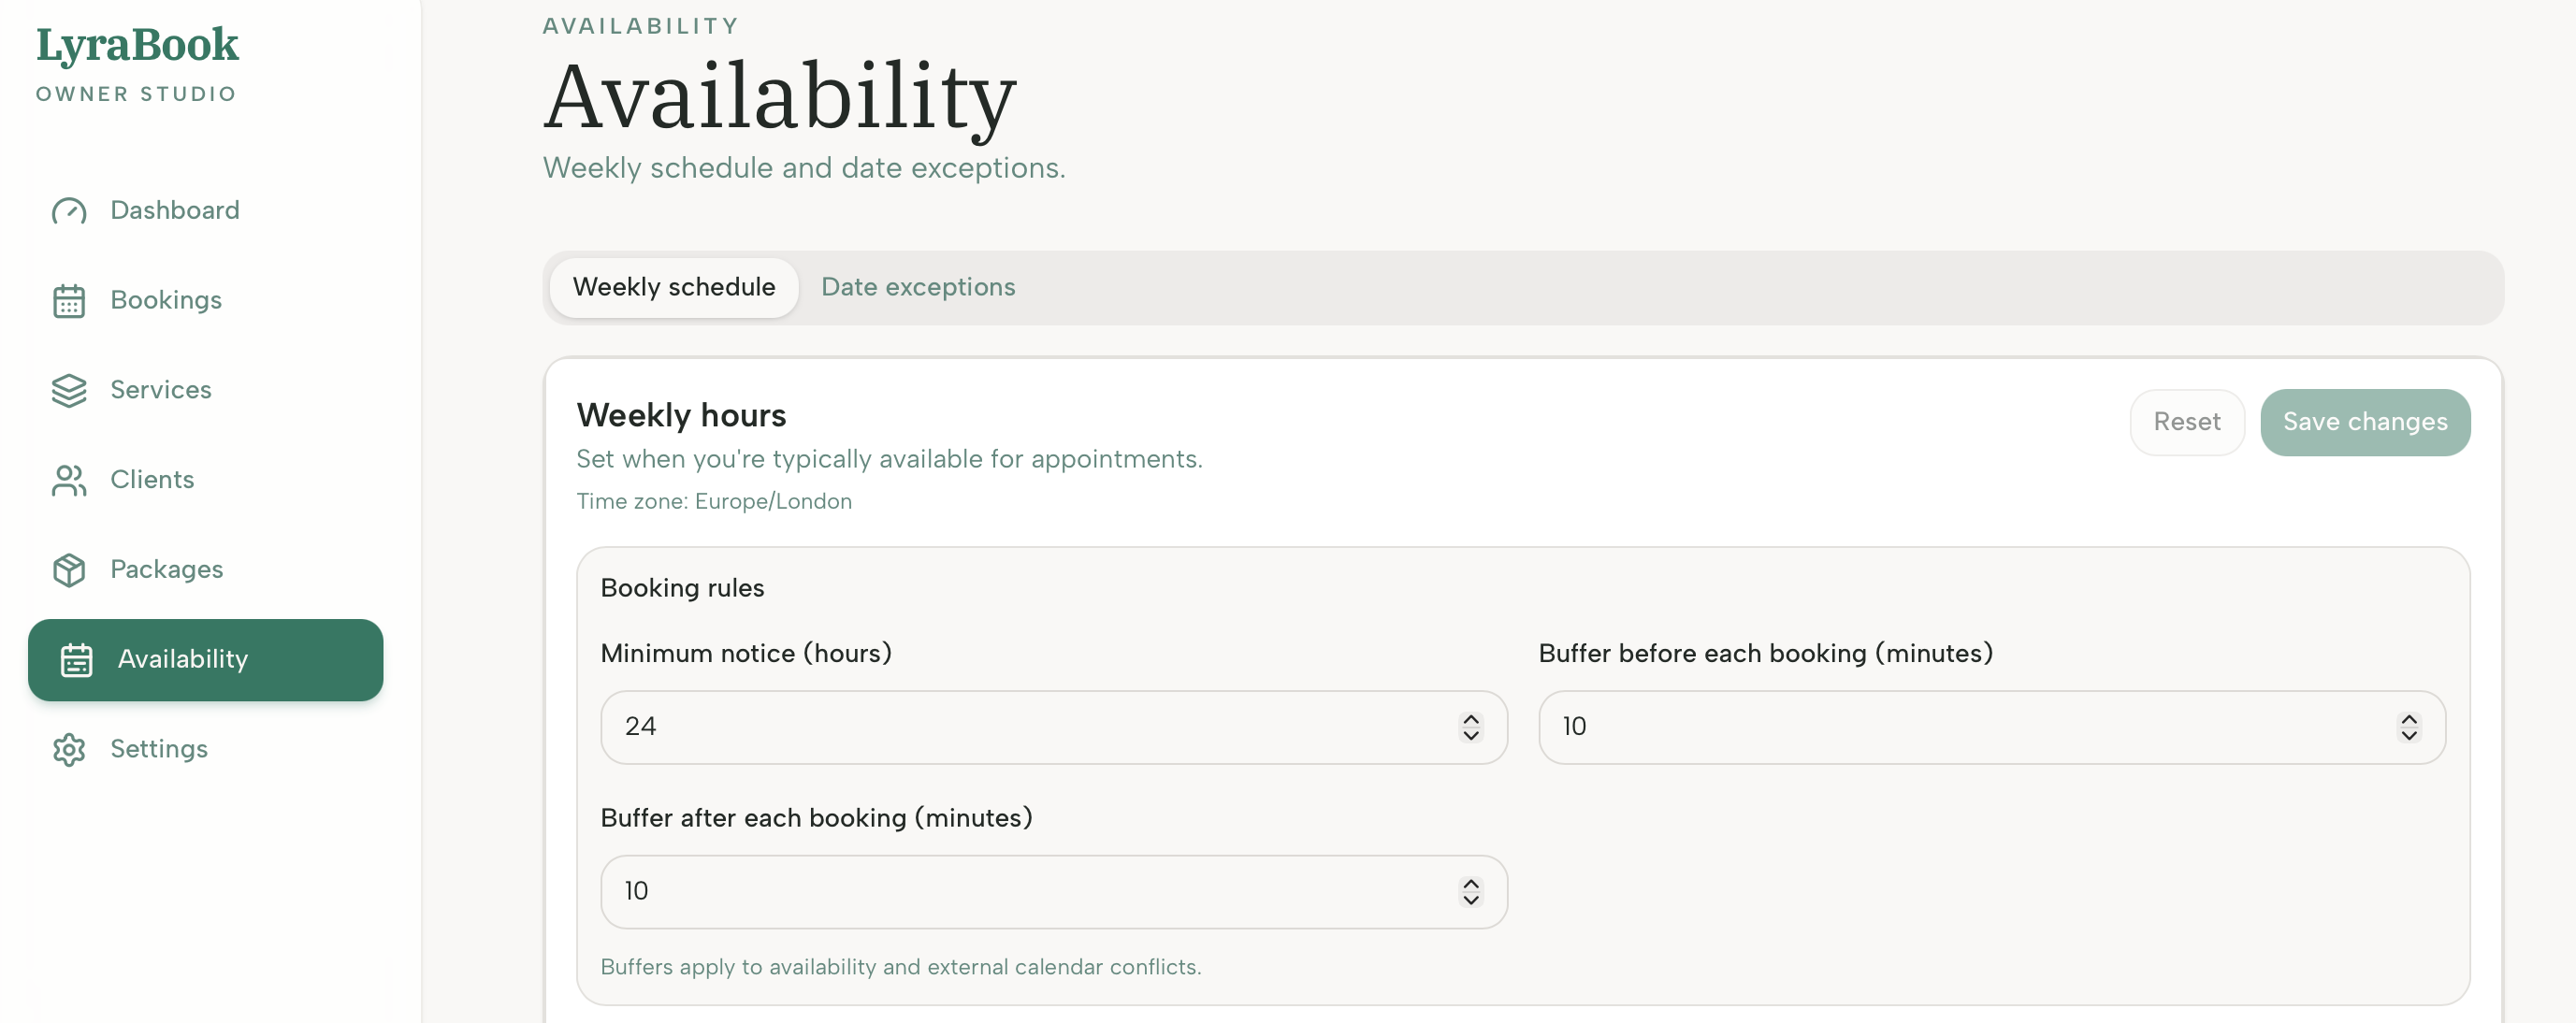
Task: Focus the Minimum notice hours field
Action: (1000, 727)
